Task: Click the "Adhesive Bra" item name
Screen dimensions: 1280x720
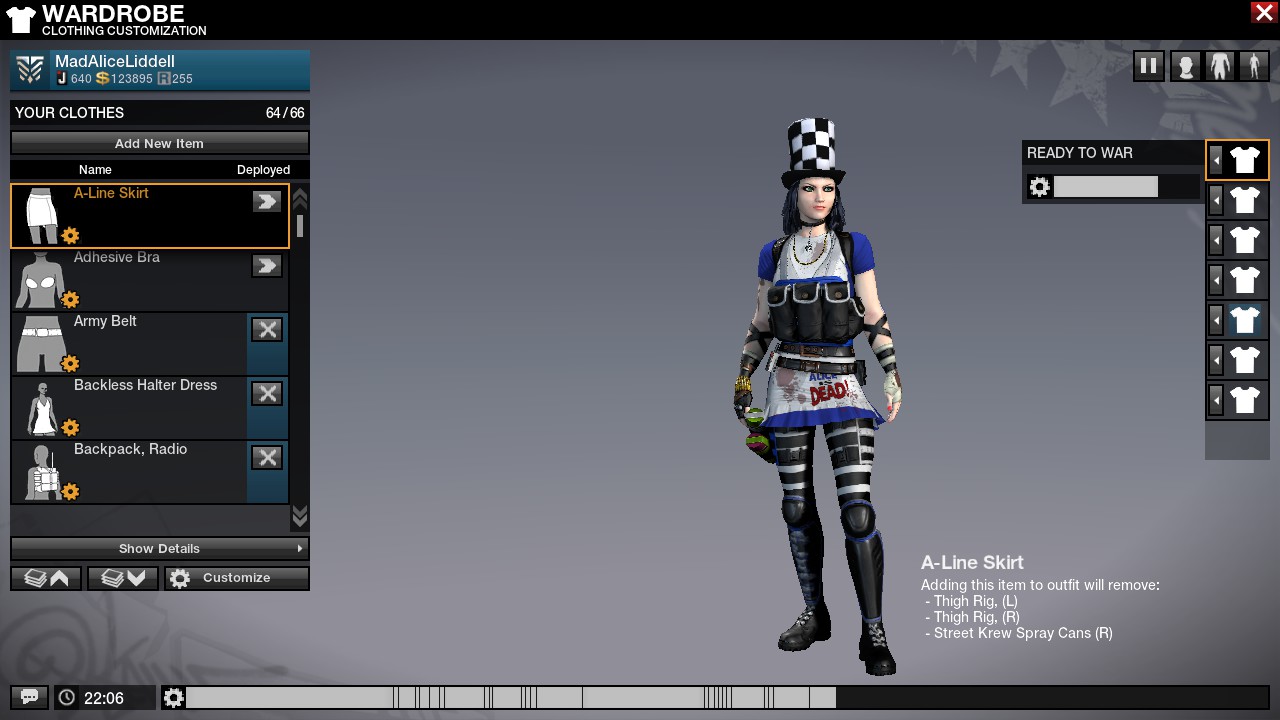Action: click(x=117, y=257)
